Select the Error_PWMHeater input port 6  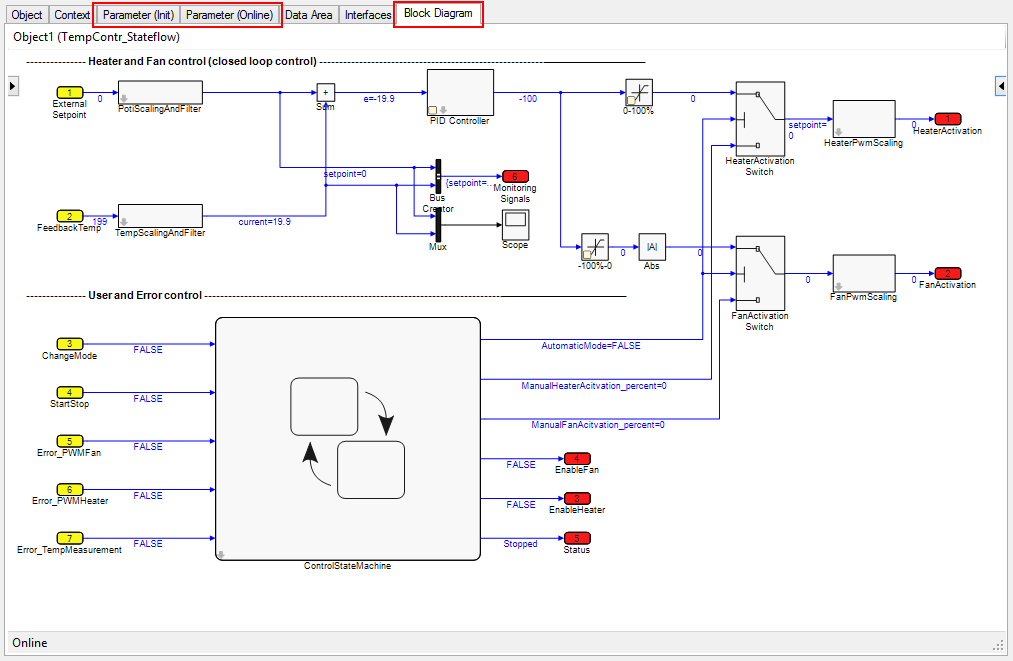pos(70,490)
